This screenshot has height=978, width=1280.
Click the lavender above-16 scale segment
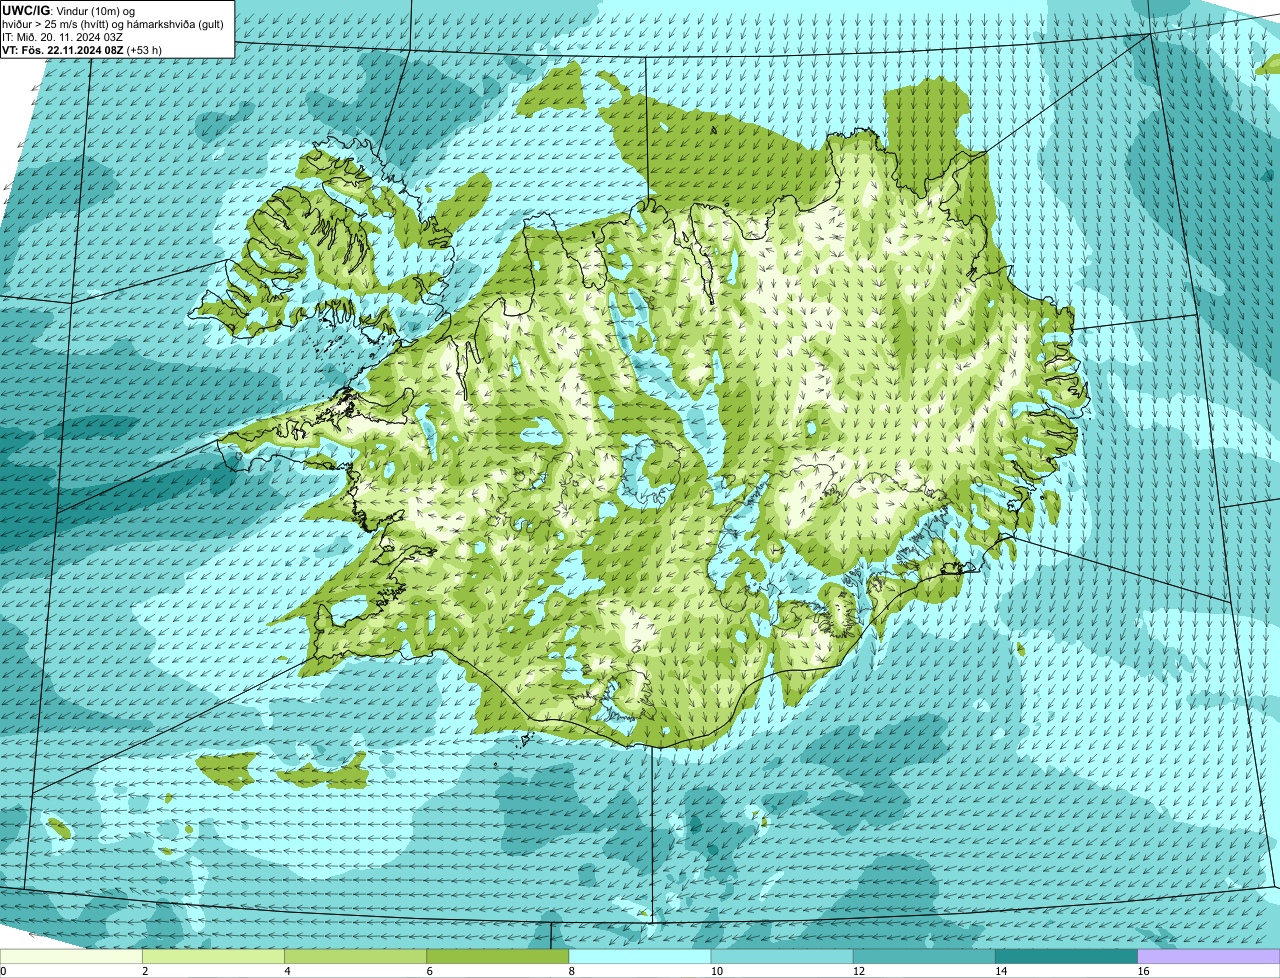(x=1209, y=957)
